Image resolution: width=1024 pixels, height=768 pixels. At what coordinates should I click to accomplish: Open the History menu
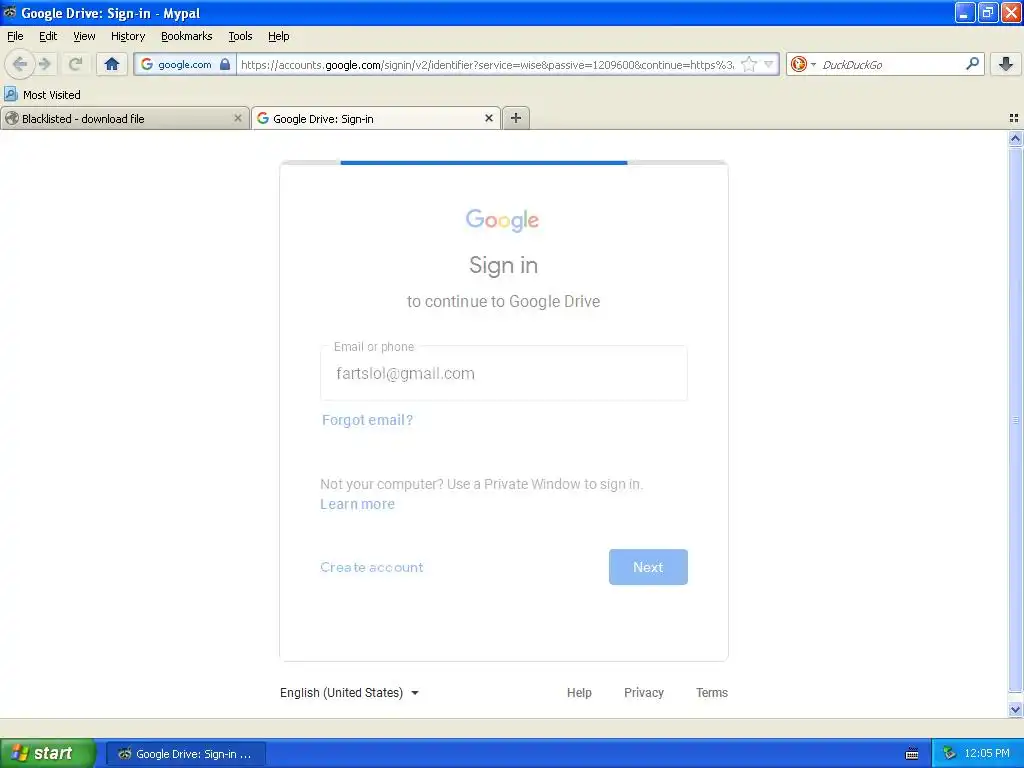[x=128, y=36]
